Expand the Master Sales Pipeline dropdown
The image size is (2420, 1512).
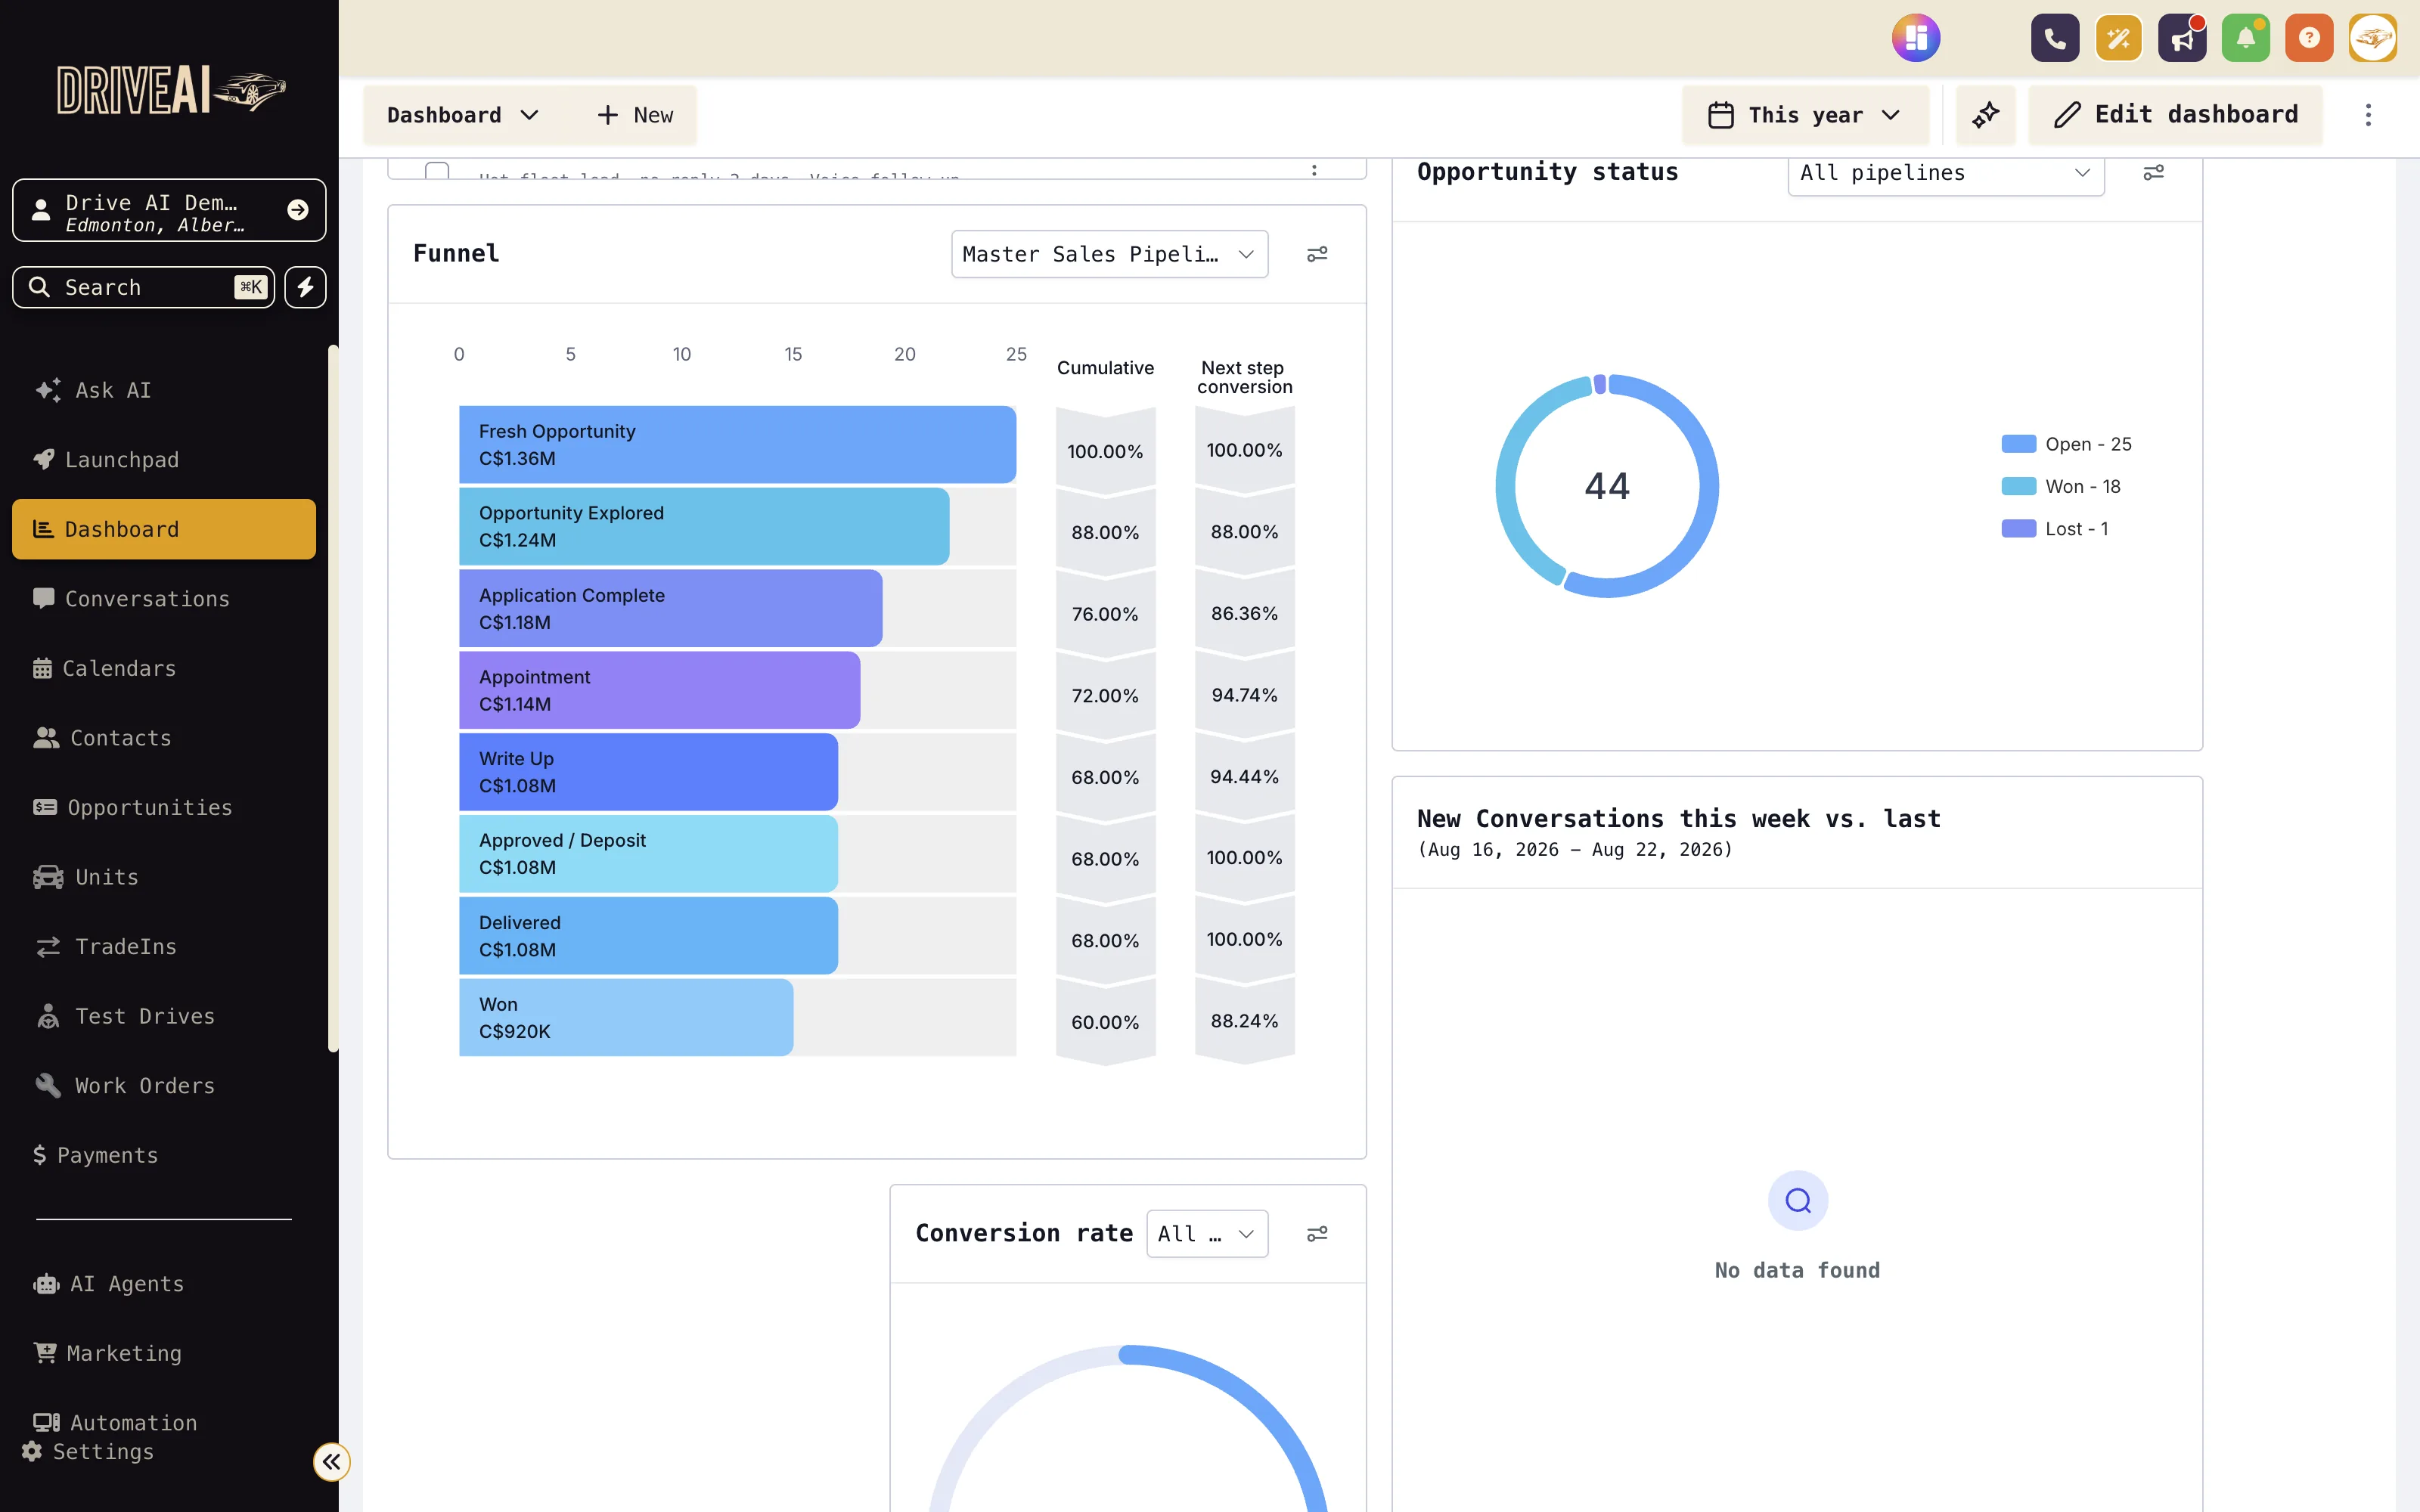[x=1109, y=254]
